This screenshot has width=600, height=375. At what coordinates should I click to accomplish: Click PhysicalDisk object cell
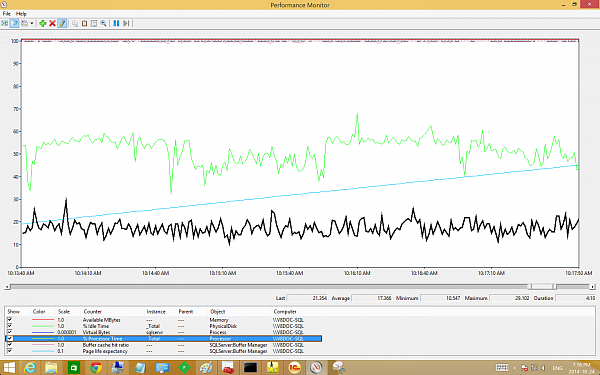(x=223, y=326)
